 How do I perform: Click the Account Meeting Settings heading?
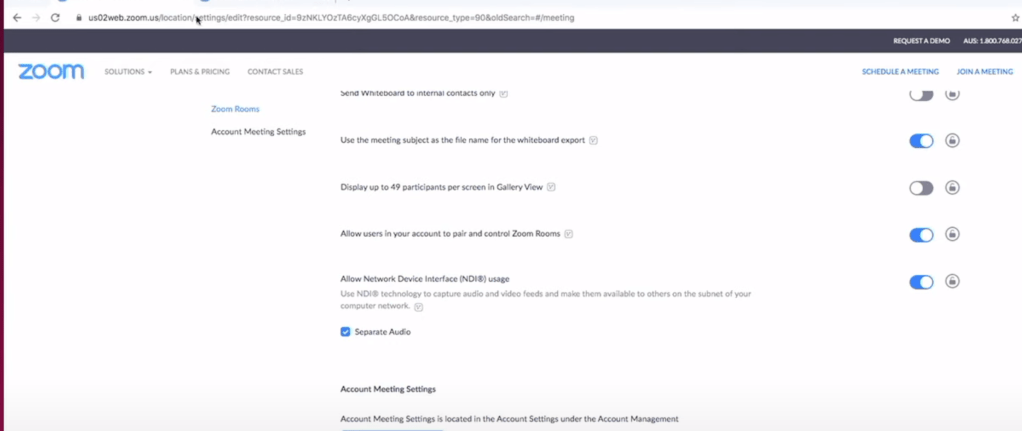click(x=388, y=389)
